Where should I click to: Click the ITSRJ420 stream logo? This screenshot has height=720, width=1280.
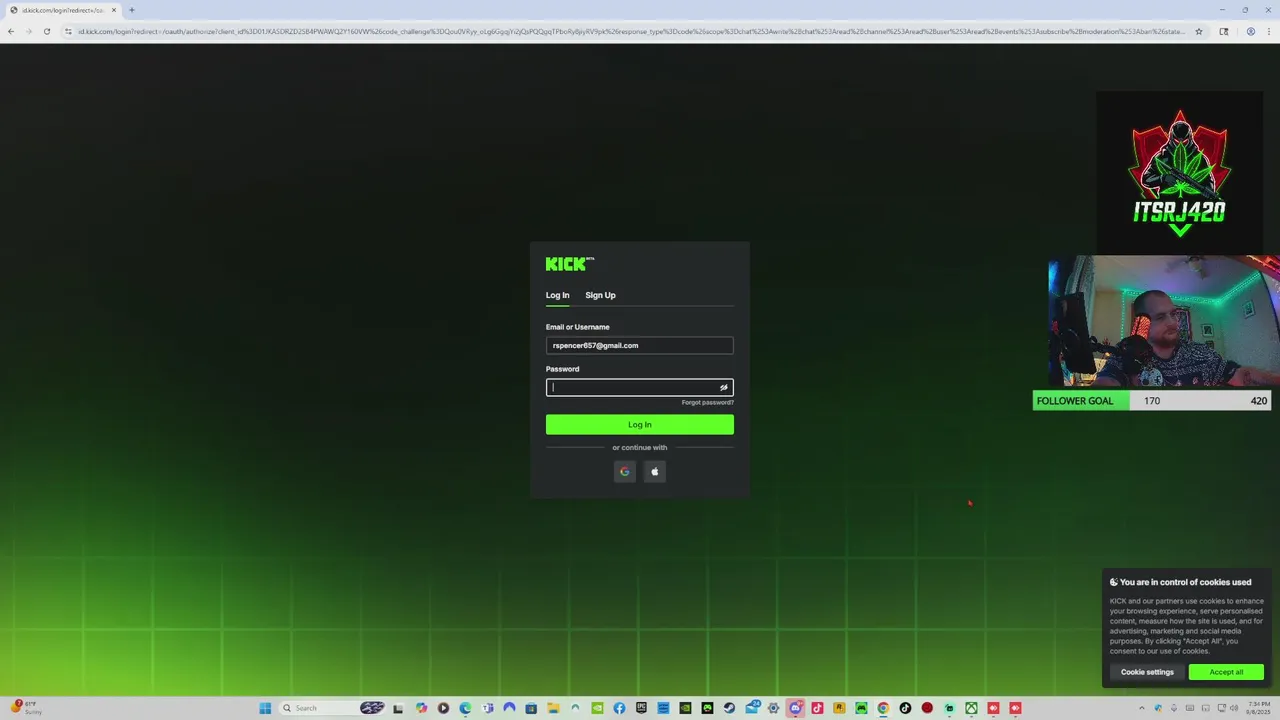click(x=1180, y=173)
